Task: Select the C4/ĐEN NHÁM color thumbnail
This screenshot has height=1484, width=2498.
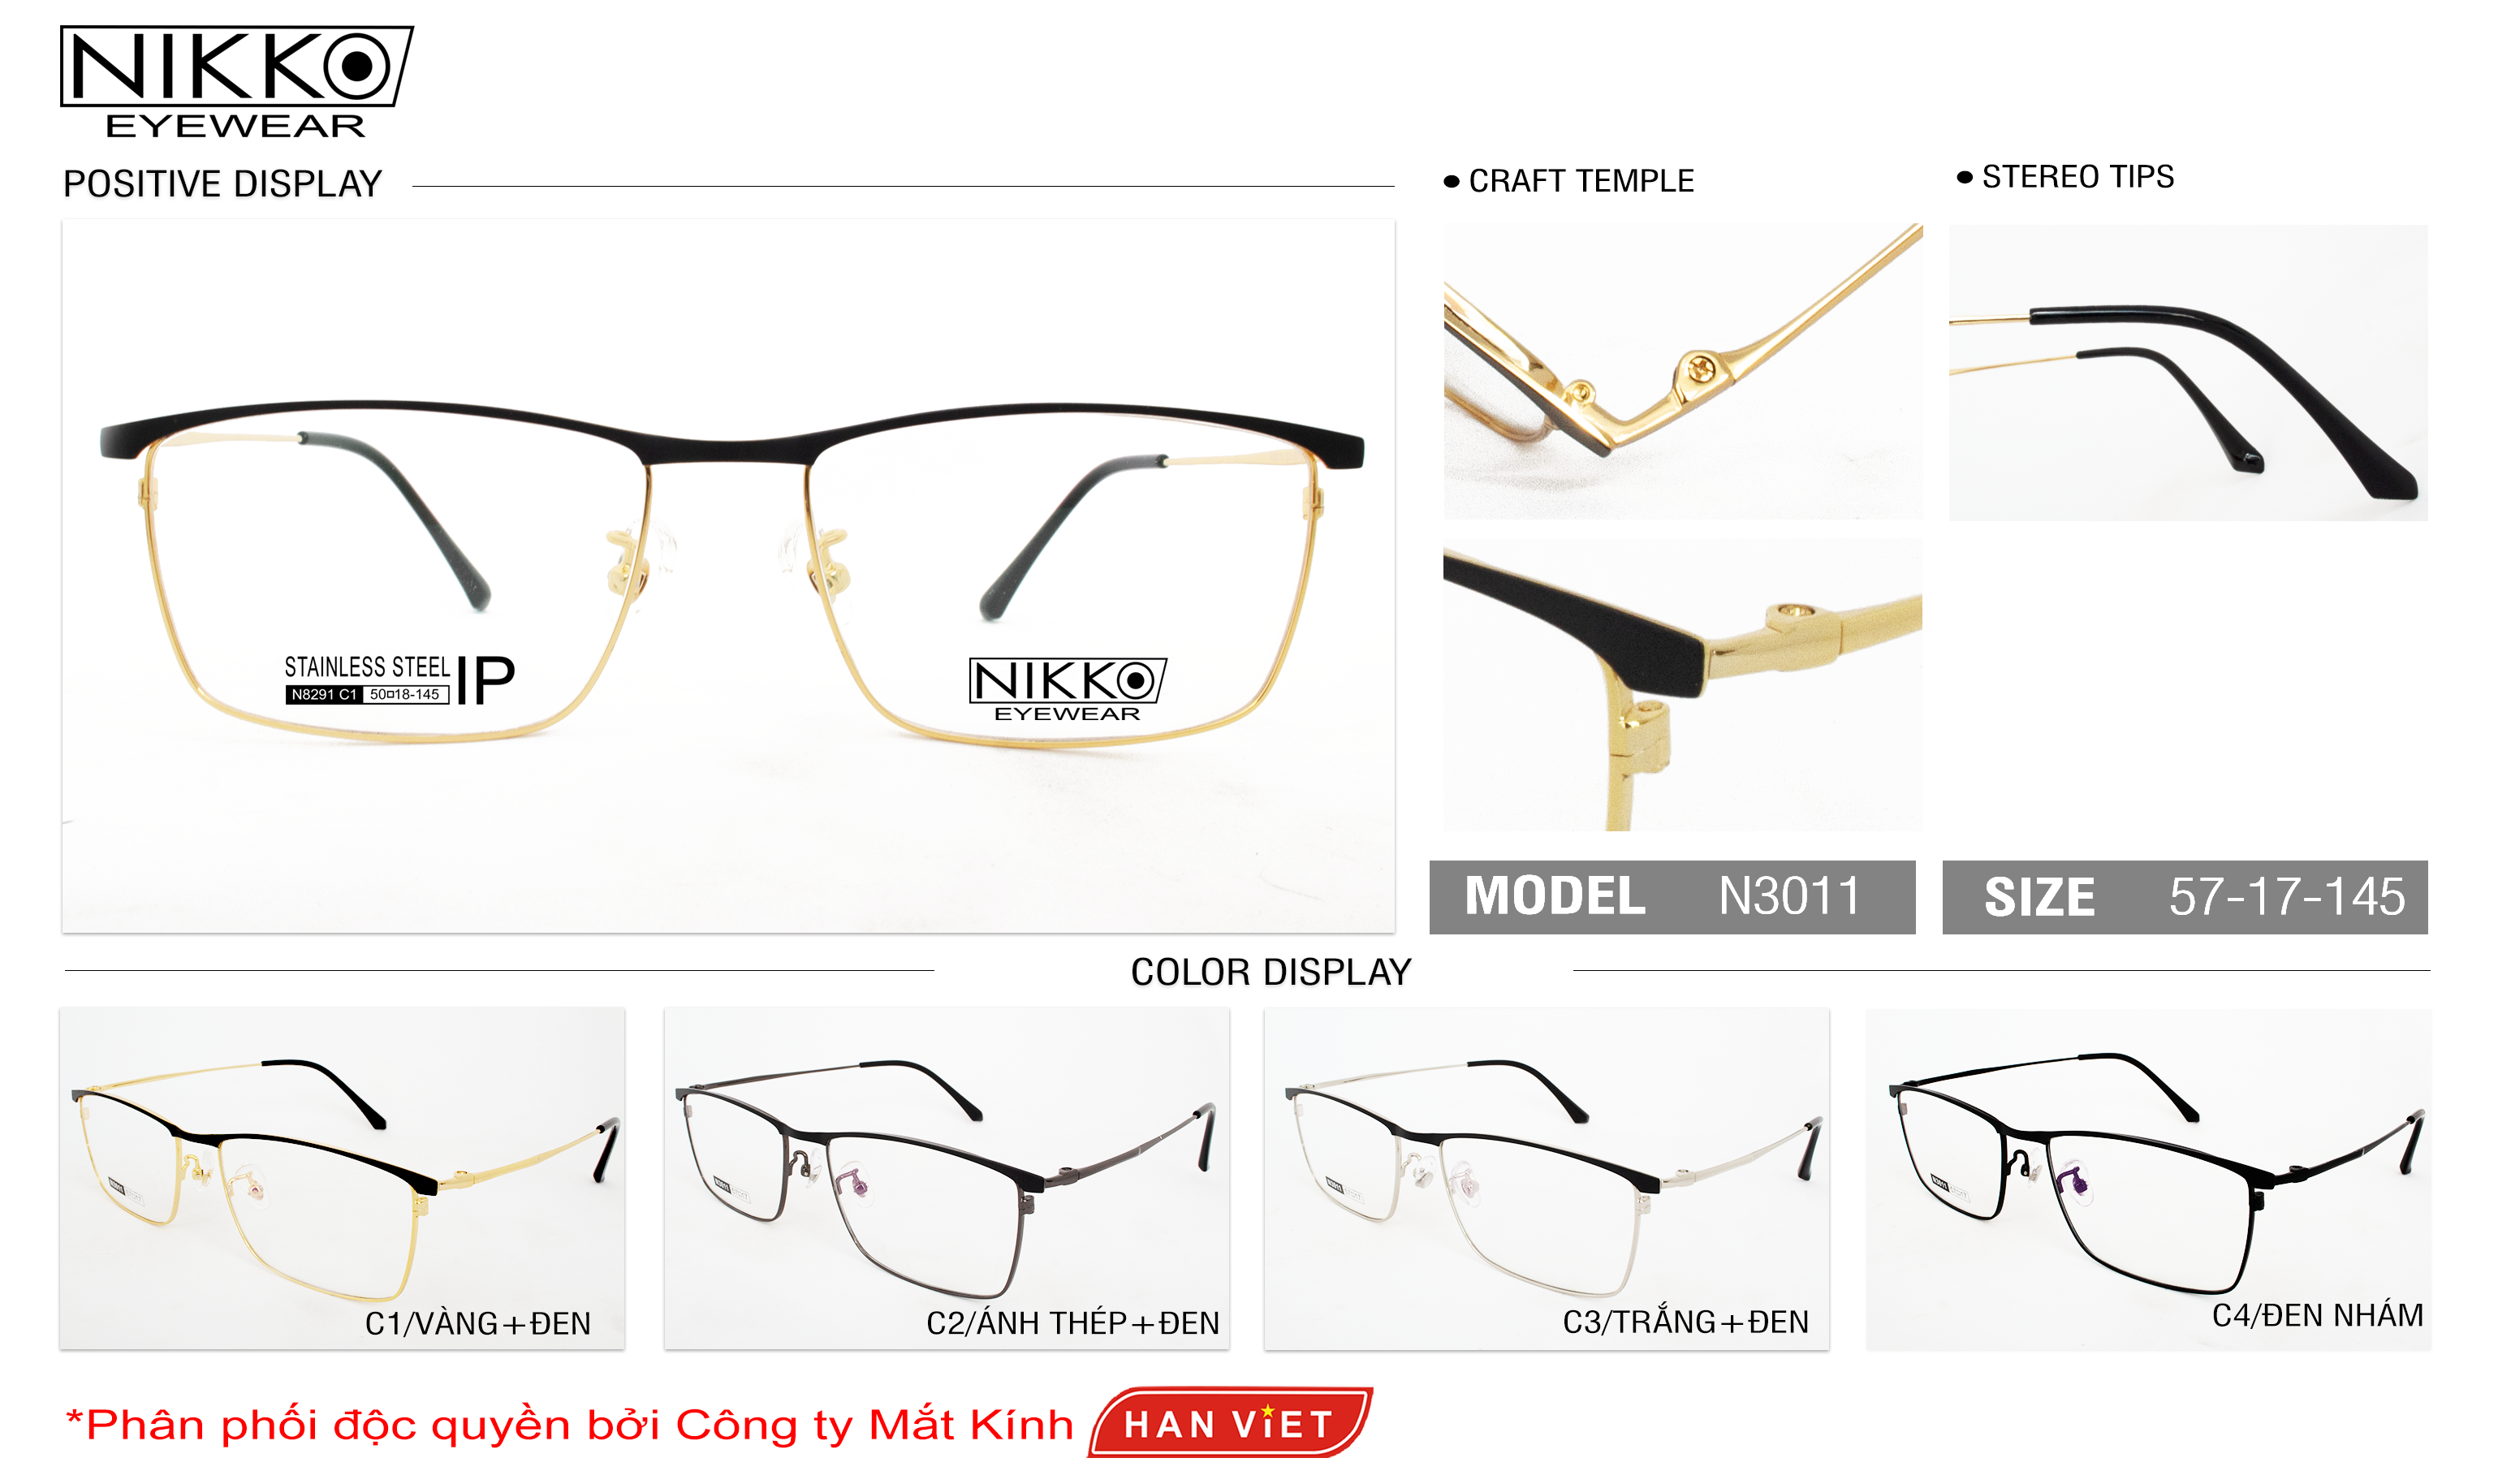Action: tap(2148, 1179)
